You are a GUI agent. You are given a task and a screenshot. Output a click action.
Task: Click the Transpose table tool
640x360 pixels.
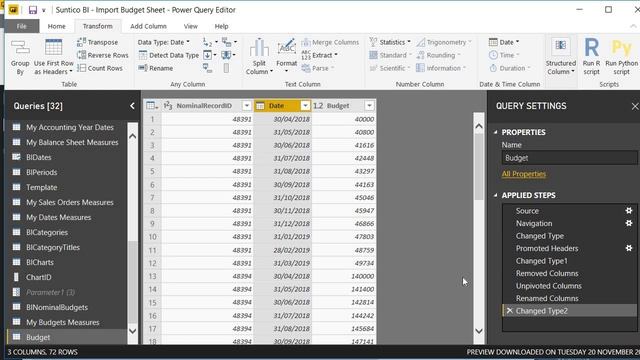pyautogui.click(x=98, y=42)
